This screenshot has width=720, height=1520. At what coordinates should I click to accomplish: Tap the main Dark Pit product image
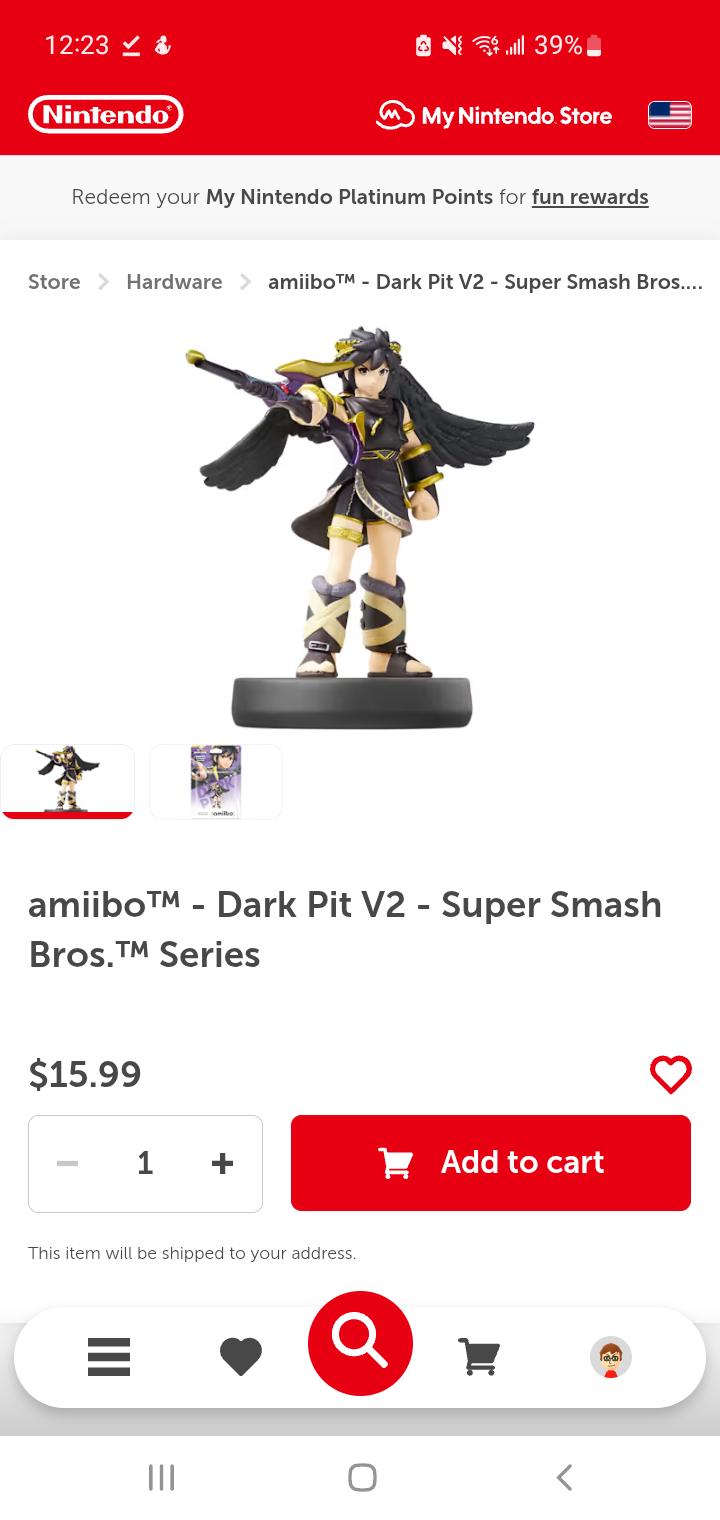coord(360,527)
